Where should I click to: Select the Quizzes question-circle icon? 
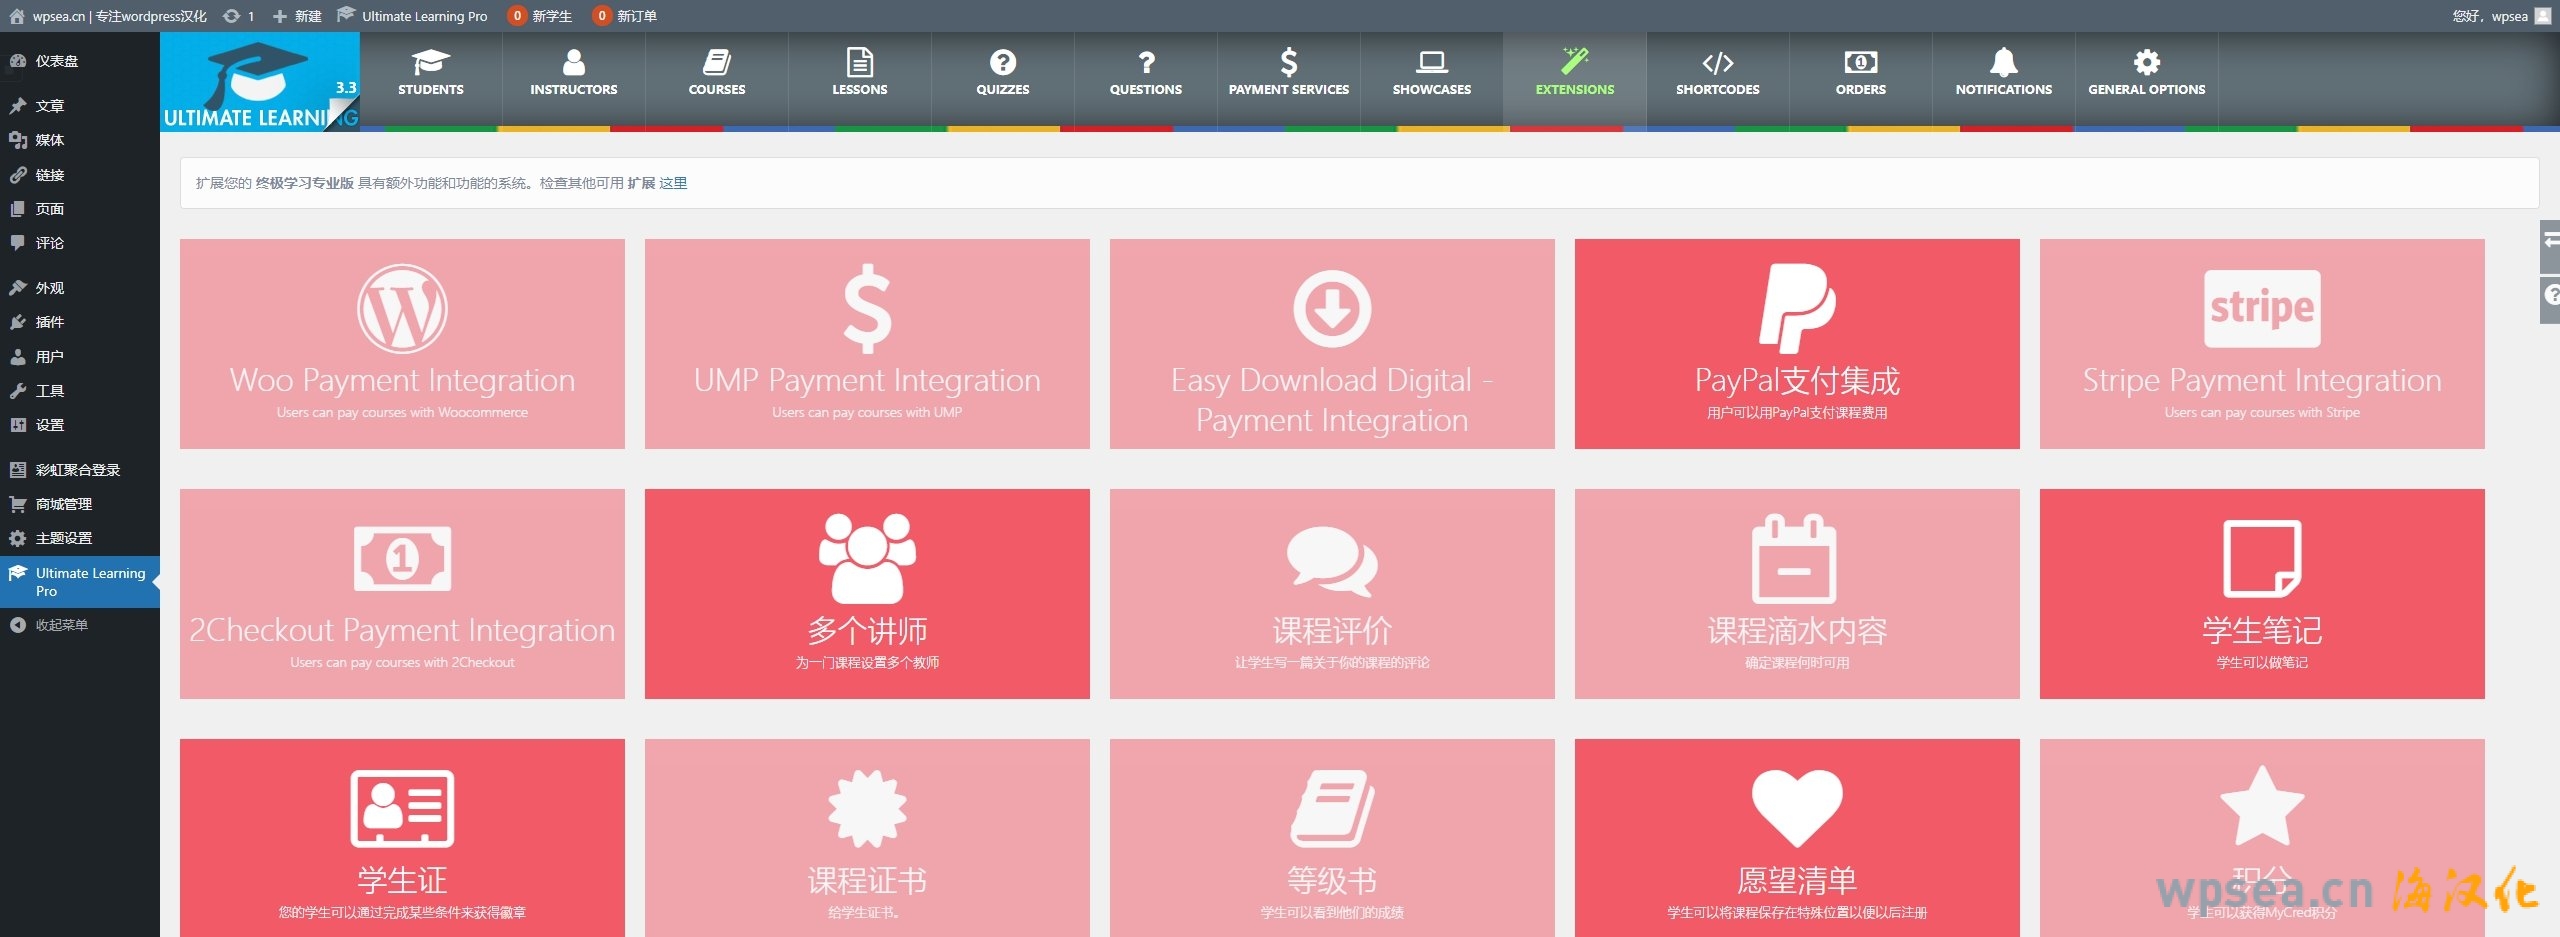pos(1002,62)
